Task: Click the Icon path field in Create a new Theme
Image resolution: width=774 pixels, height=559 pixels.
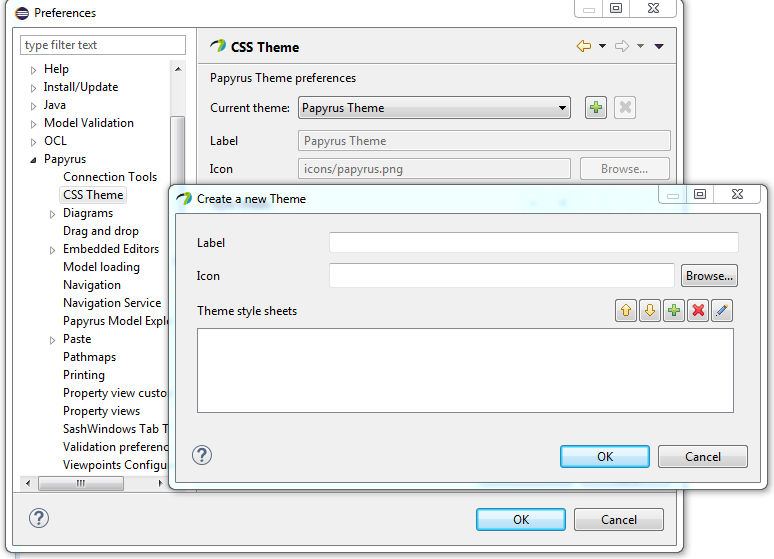Action: tap(502, 276)
